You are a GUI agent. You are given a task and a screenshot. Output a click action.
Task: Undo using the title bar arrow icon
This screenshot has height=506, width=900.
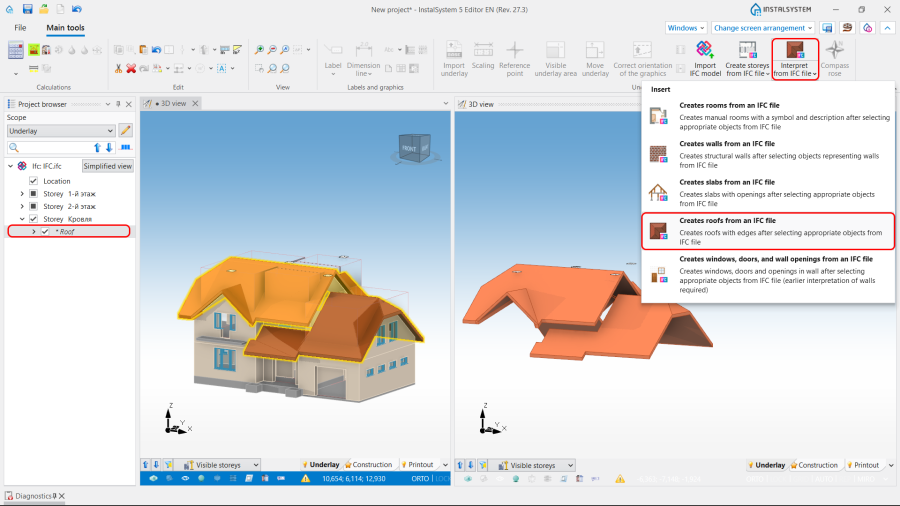tap(77, 9)
